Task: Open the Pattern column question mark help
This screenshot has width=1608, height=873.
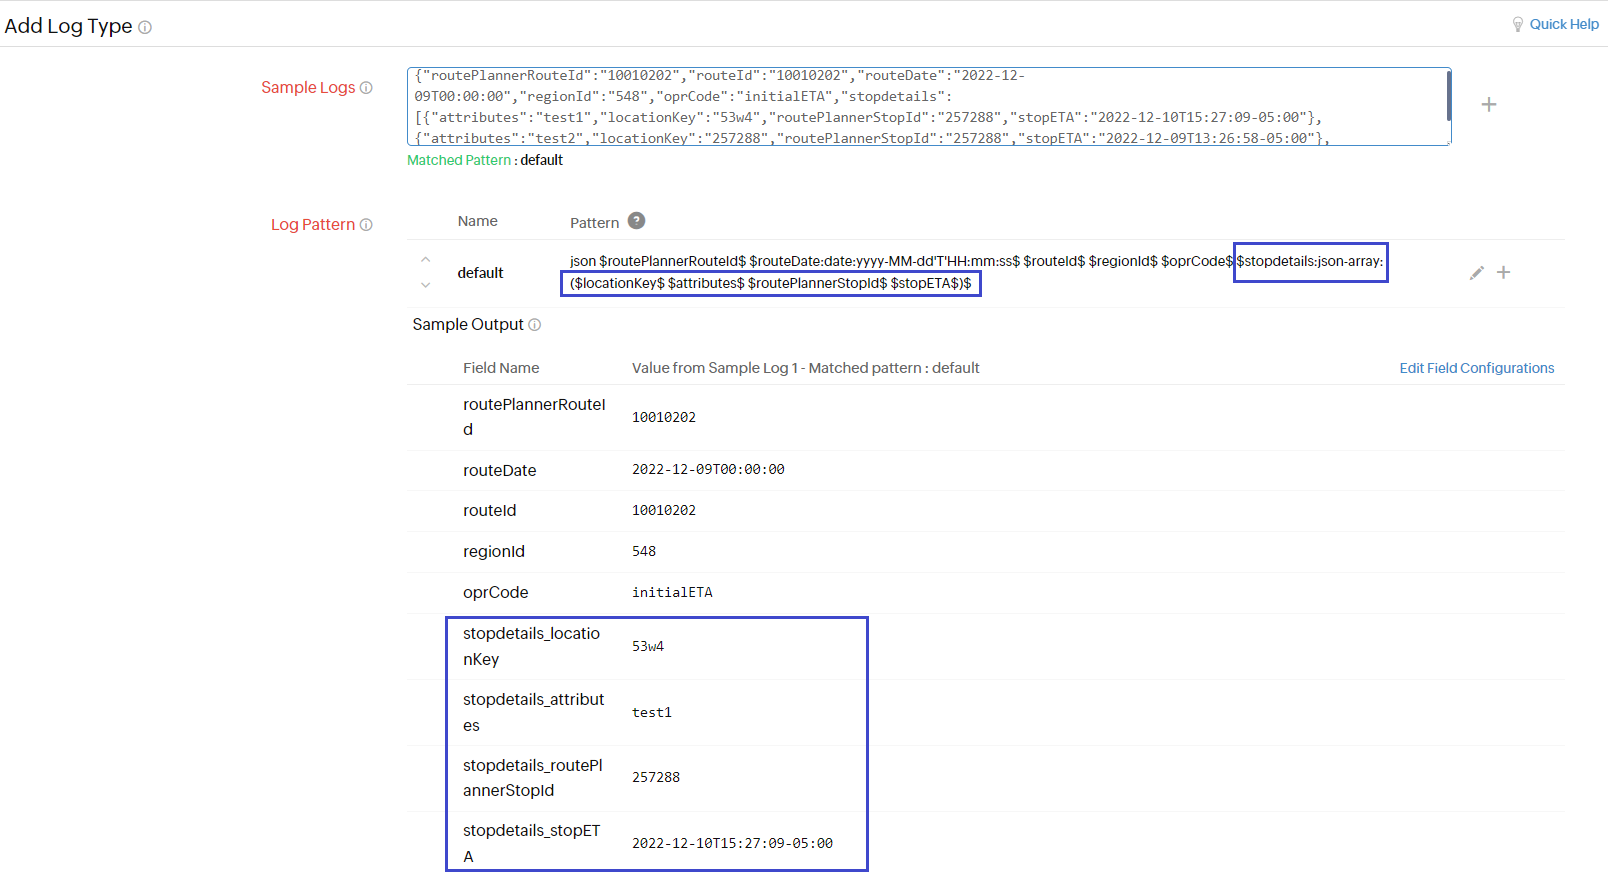Action: pos(636,221)
